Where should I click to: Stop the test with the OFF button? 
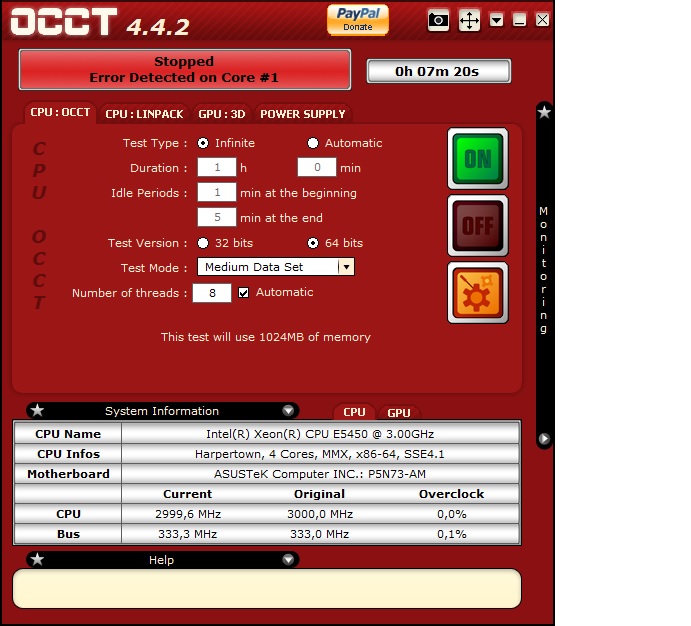pyautogui.click(x=478, y=226)
